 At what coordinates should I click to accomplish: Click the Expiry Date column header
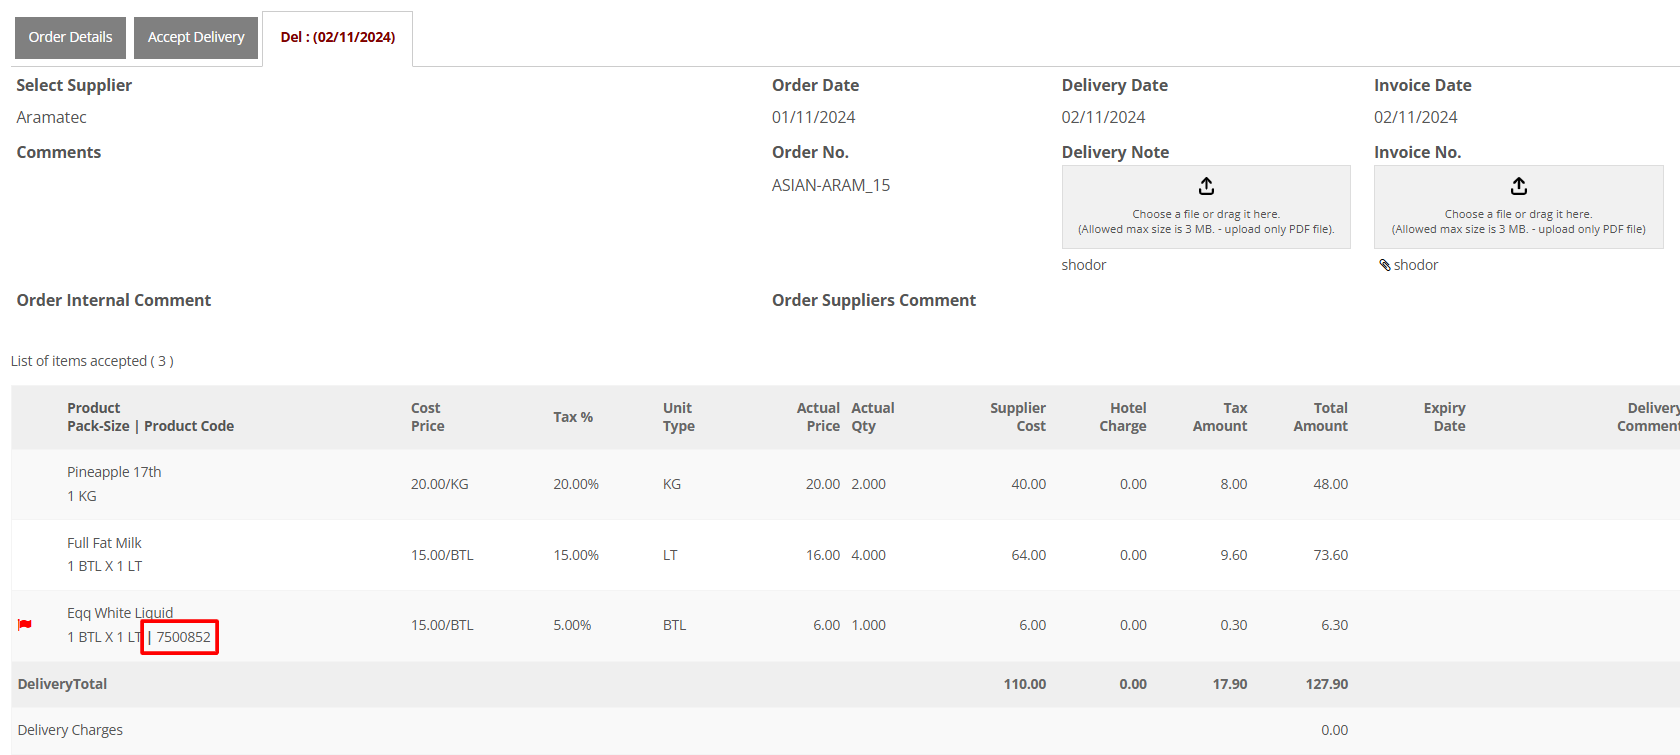[x=1444, y=417]
